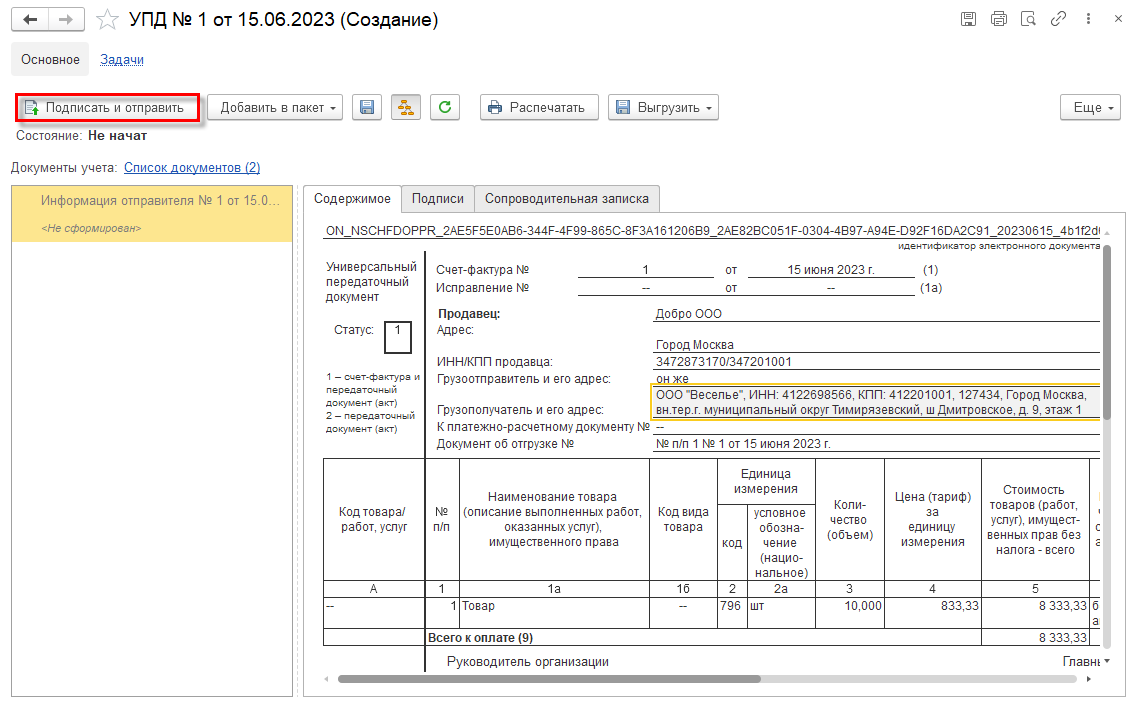Open 'Добавить в пакет' dropdown
Screen dimensions: 1145x709
275,107
